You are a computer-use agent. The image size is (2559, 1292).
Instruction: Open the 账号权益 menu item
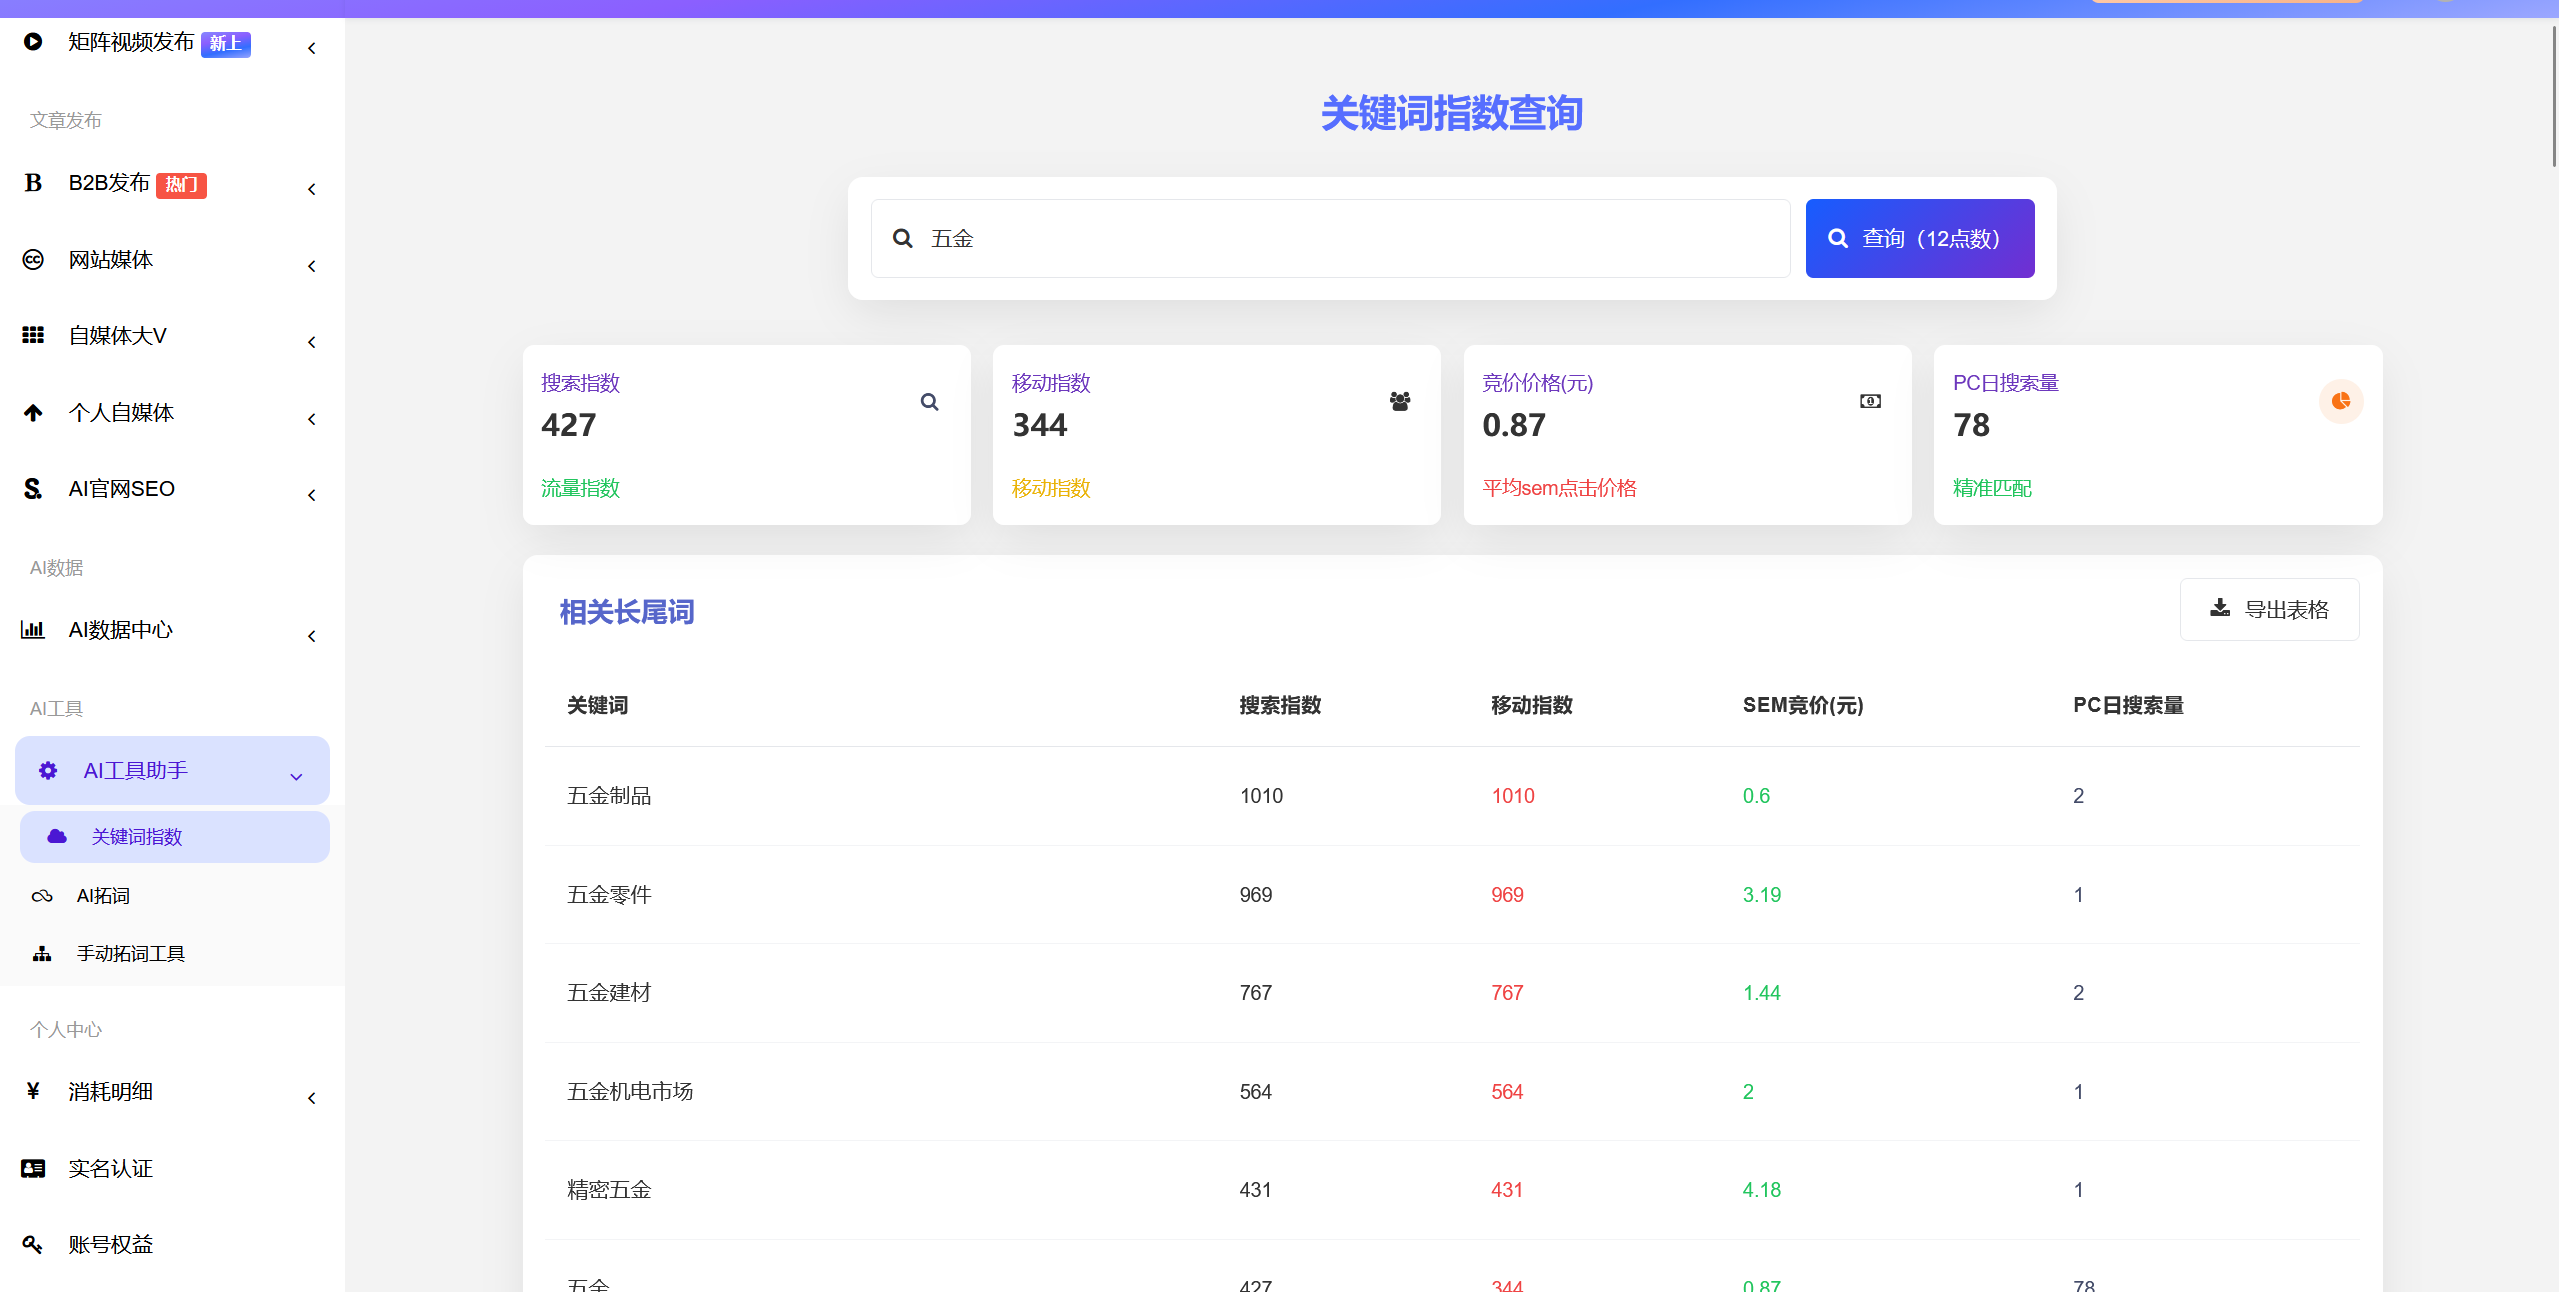(x=172, y=1245)
